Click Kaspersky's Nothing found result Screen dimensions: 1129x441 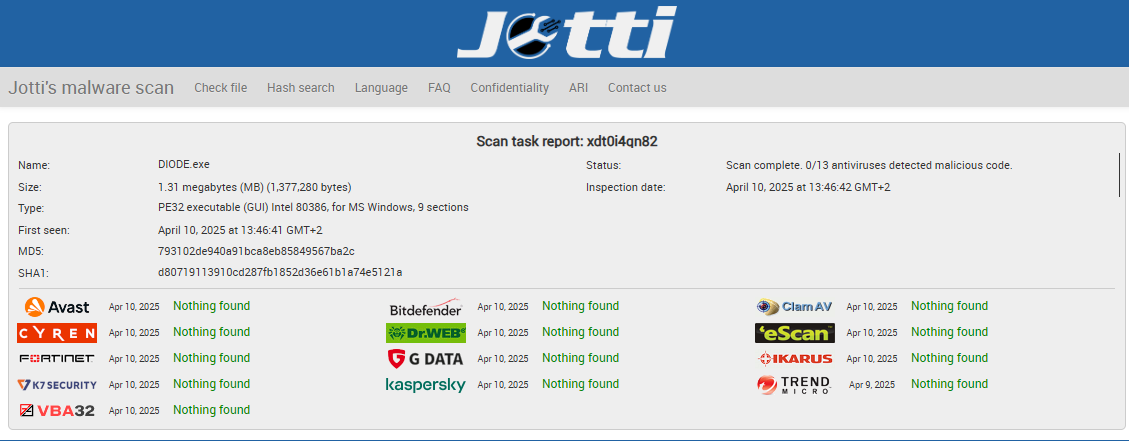[x=580, y=383]
